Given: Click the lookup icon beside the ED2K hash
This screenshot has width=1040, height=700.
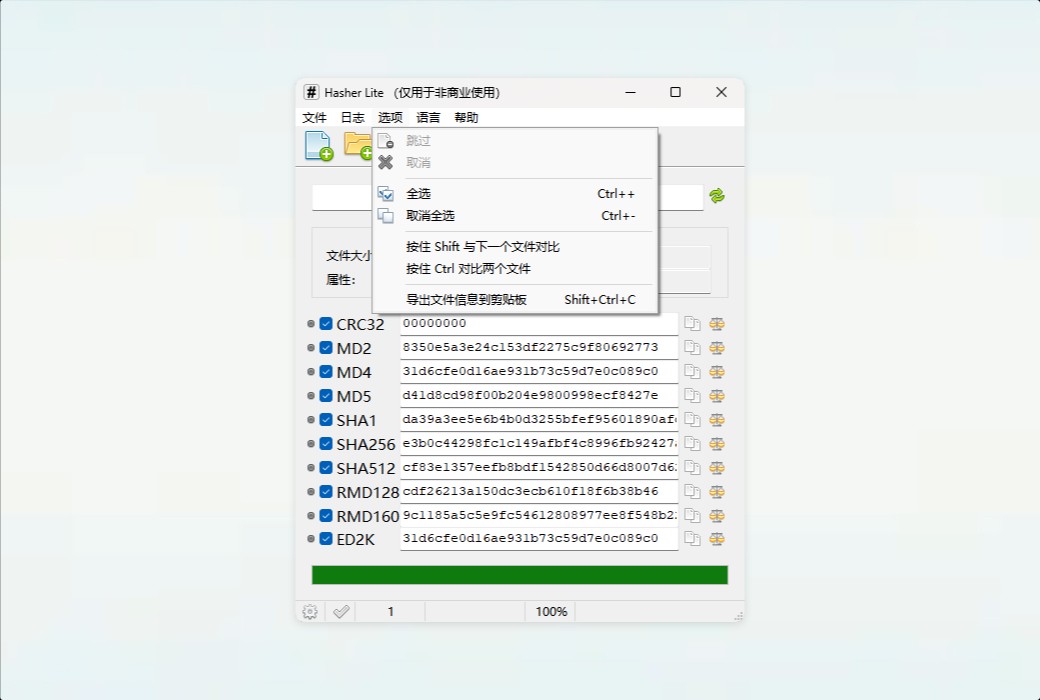Looking at the screenshot, I should [718, 539].
